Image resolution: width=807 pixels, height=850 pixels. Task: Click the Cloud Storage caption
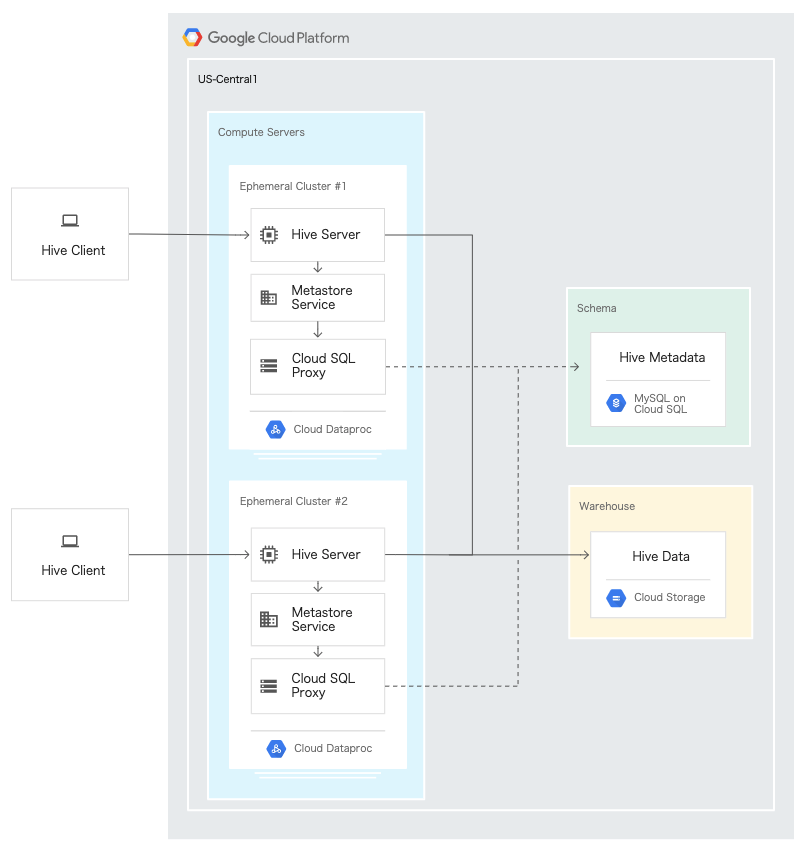point(669,597)
